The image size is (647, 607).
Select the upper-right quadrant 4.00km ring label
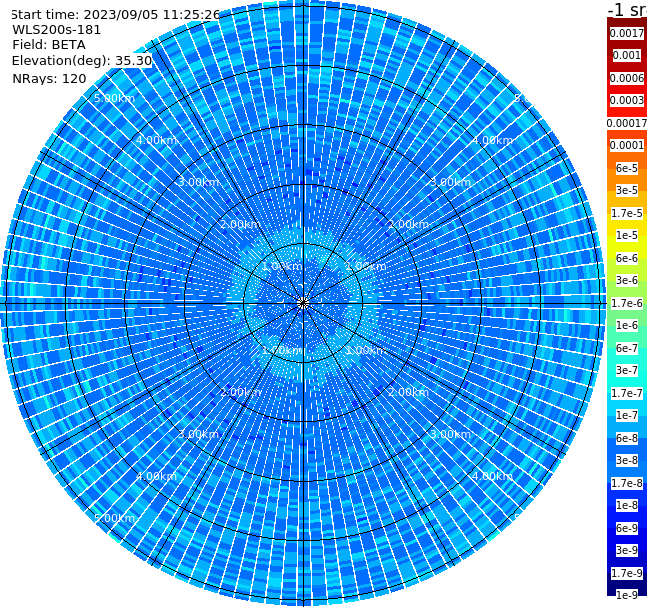492,140
